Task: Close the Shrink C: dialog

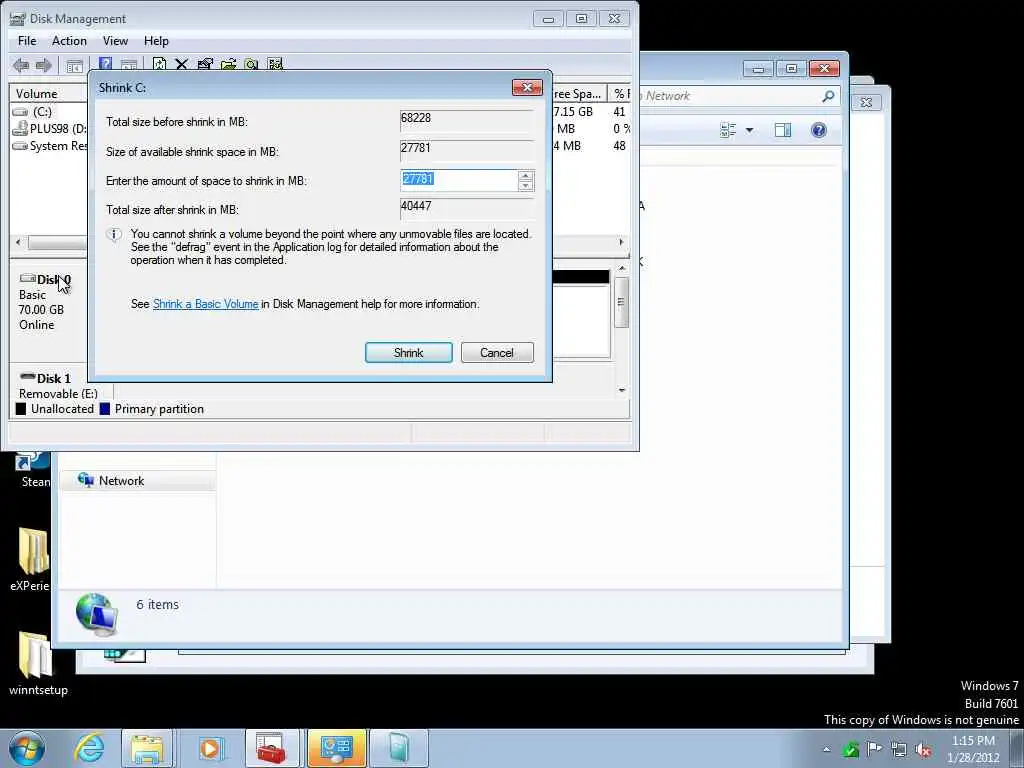Action: pos(527,88)
